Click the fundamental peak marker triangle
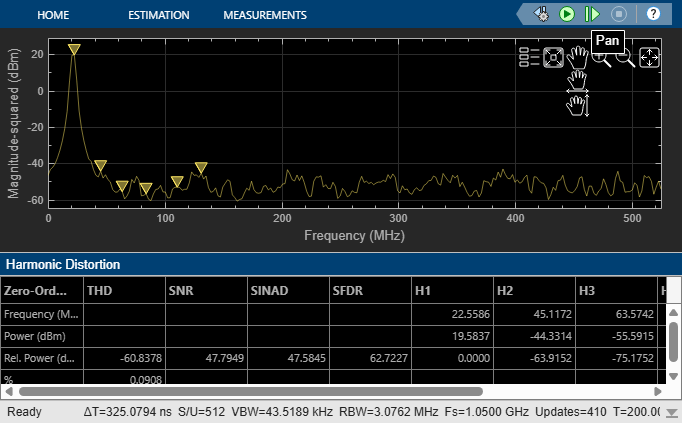Image resolution: width=682 pixels, height=423 pixels. pyautogui.click(x=74, y=49)
